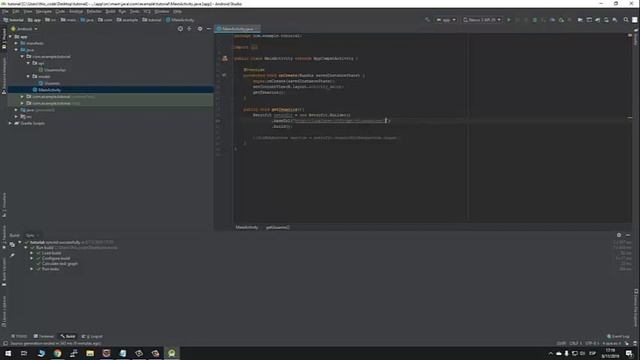Open Build panel settings gear
This screenshot has width=640, height=360.
click(619, 235)
